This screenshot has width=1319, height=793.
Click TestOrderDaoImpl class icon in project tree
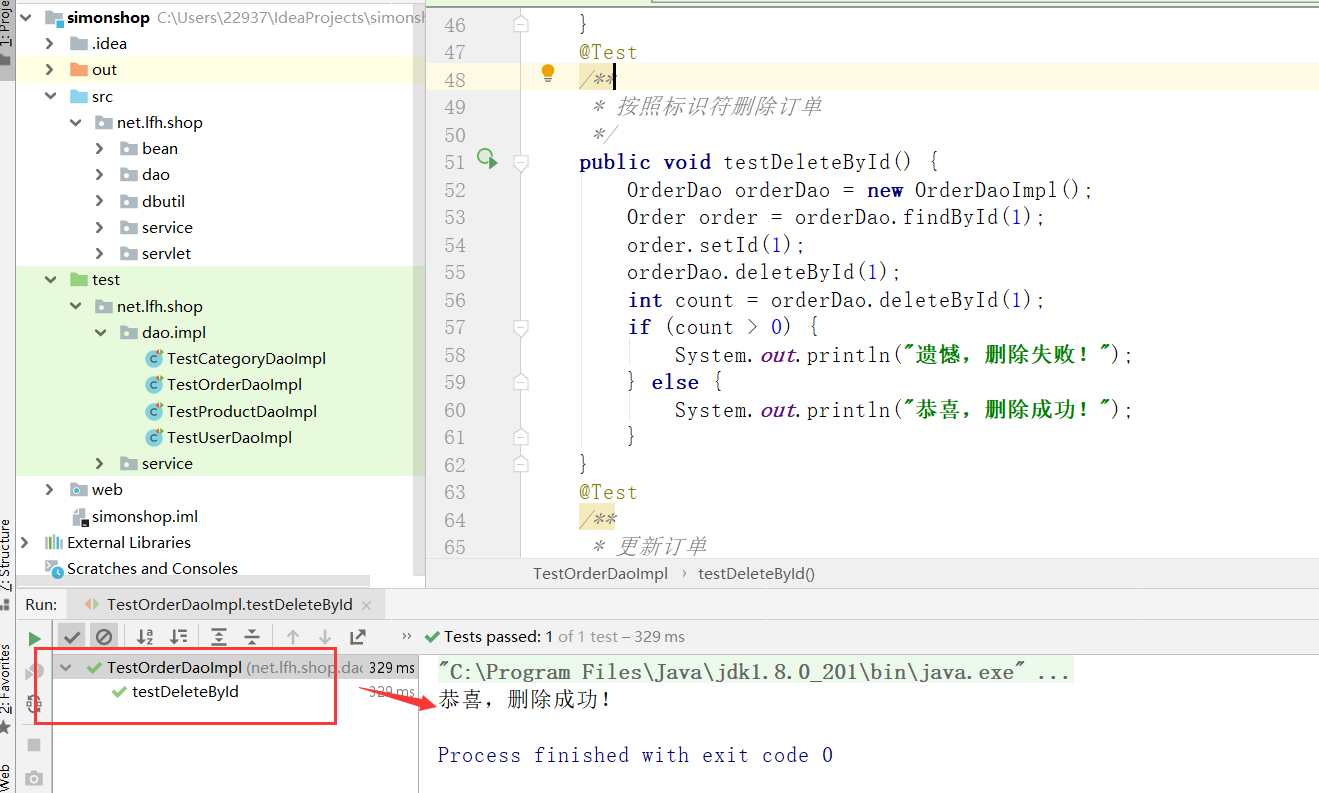point(154,384)
